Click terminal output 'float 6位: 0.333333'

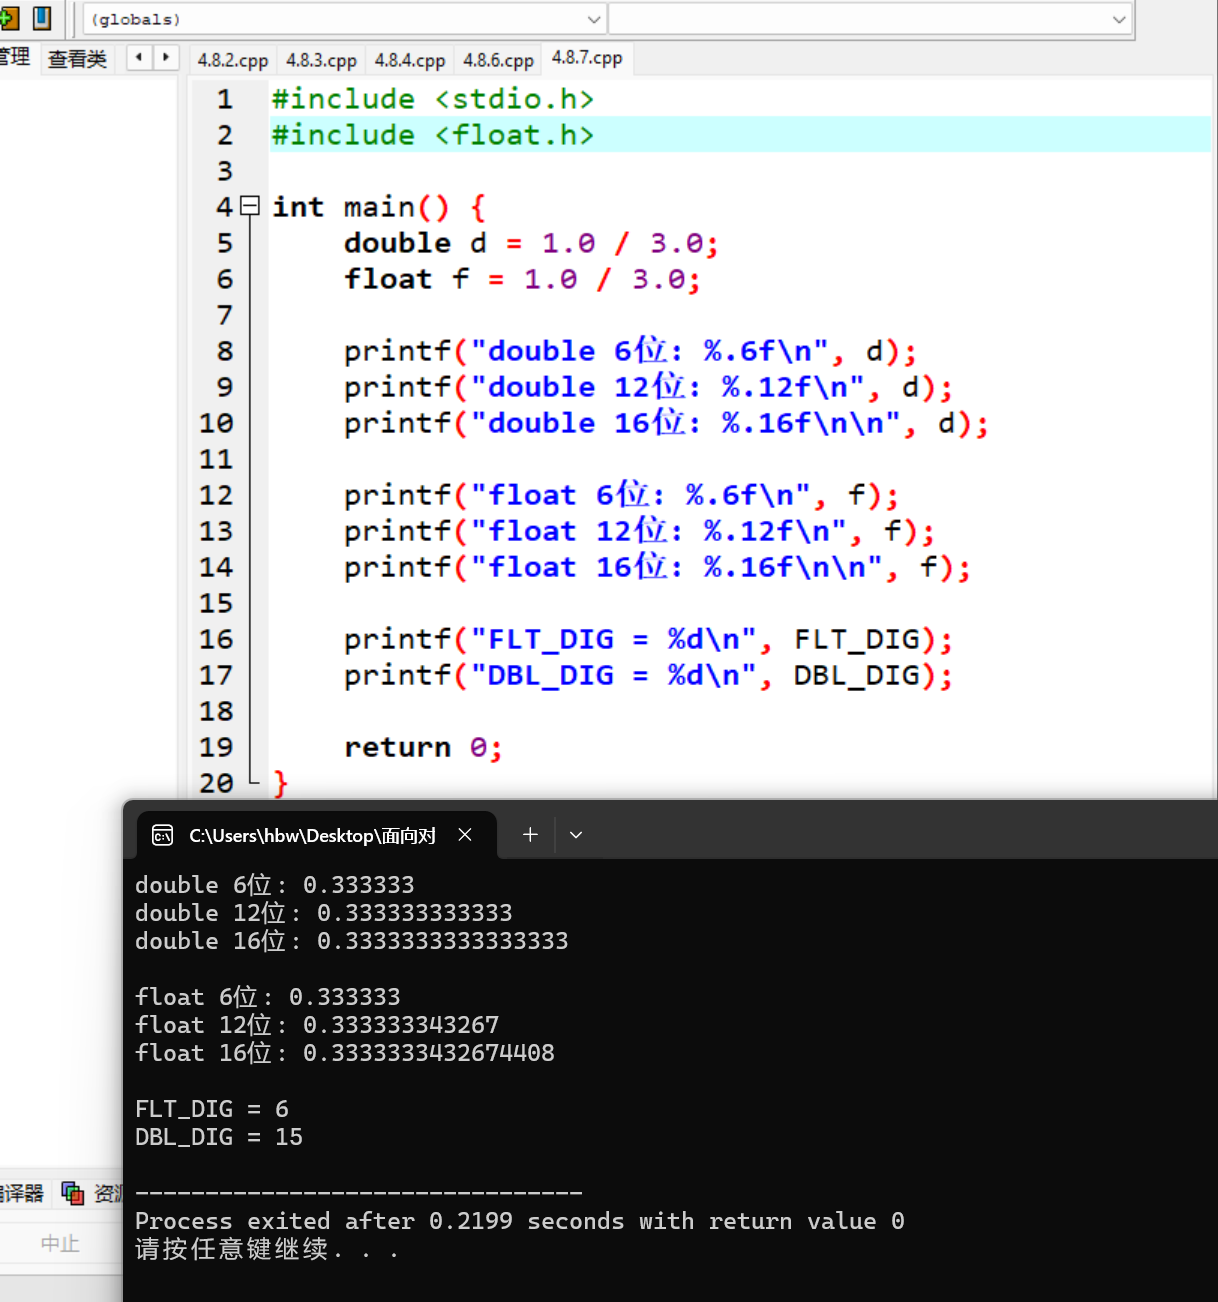268,997
